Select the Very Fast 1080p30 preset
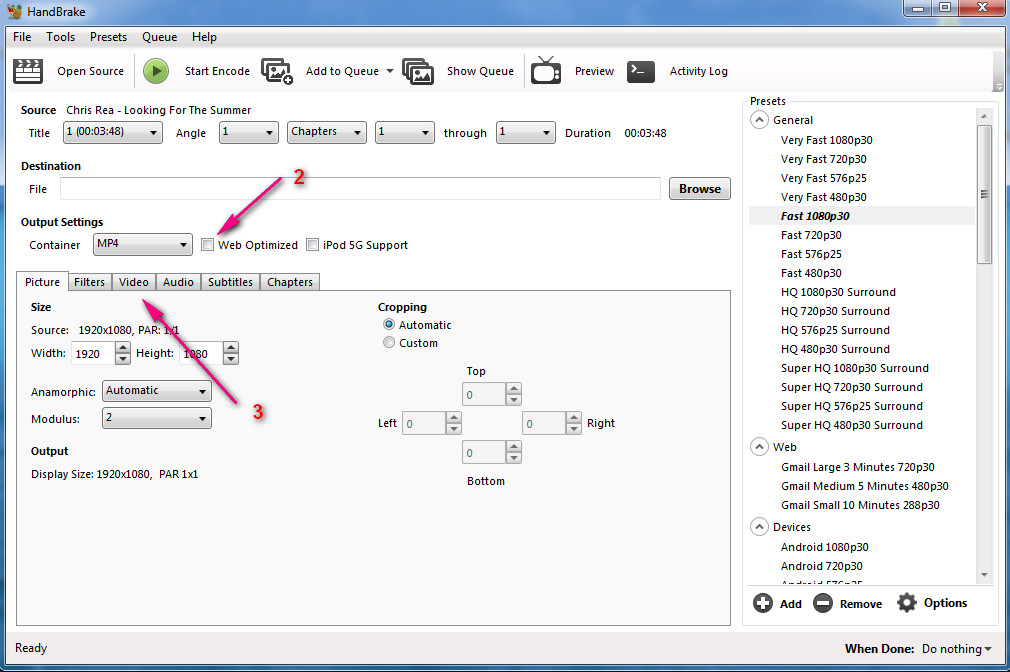 tap(826, 140)
